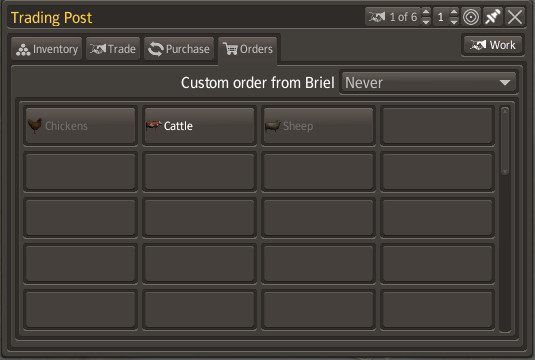Click the orders list scrollbar thumb
Viewport: 535px width, 360px height.
click(x=505, y=141)
